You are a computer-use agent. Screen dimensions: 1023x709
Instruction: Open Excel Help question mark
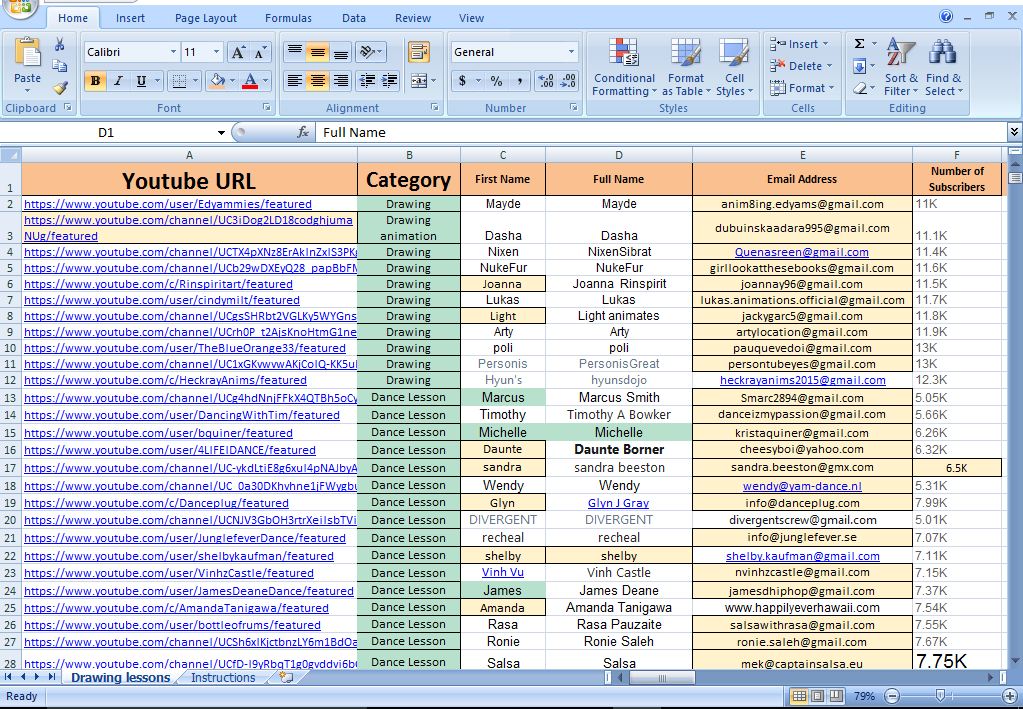pos(946,17)
